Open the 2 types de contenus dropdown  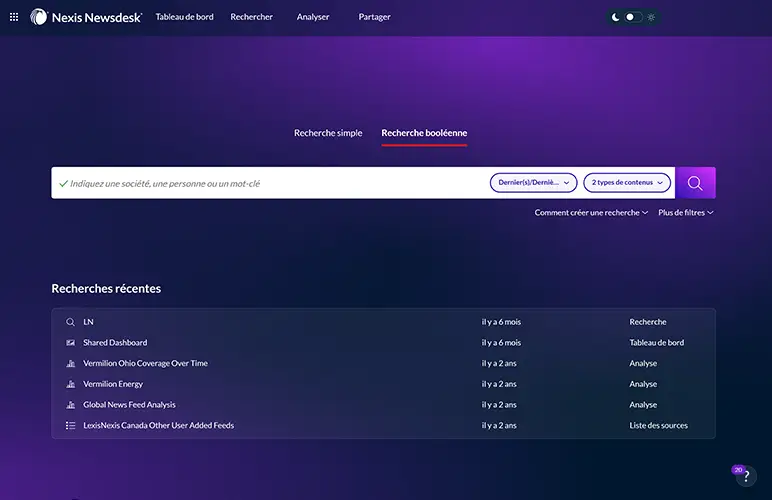pyautogui.click(x=627, y=183)
